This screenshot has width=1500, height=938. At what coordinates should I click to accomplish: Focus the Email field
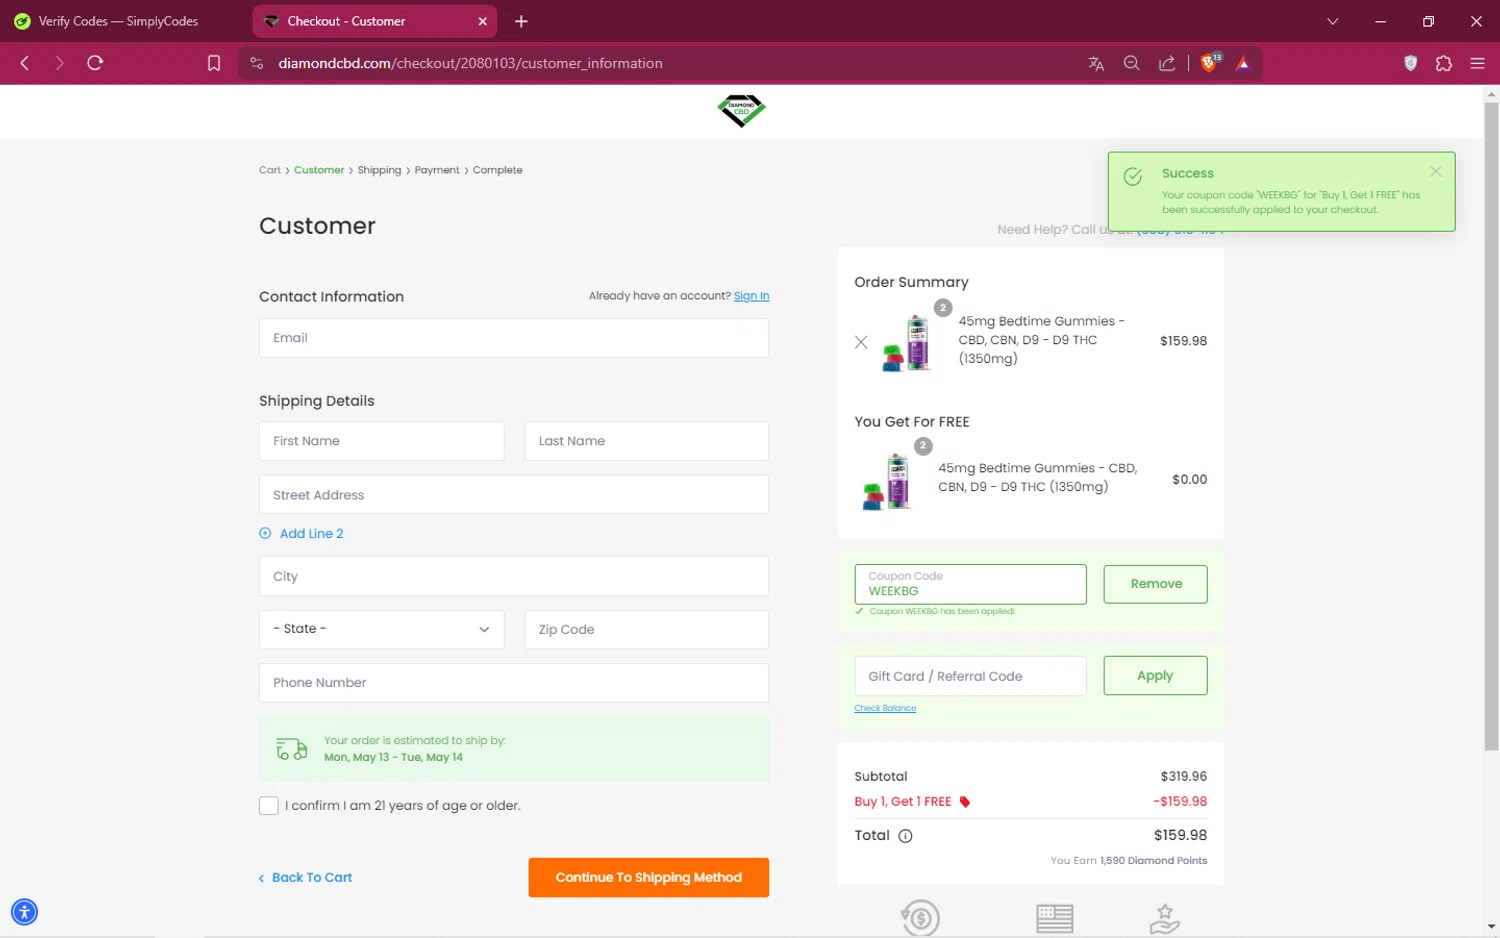pos(514,338)
